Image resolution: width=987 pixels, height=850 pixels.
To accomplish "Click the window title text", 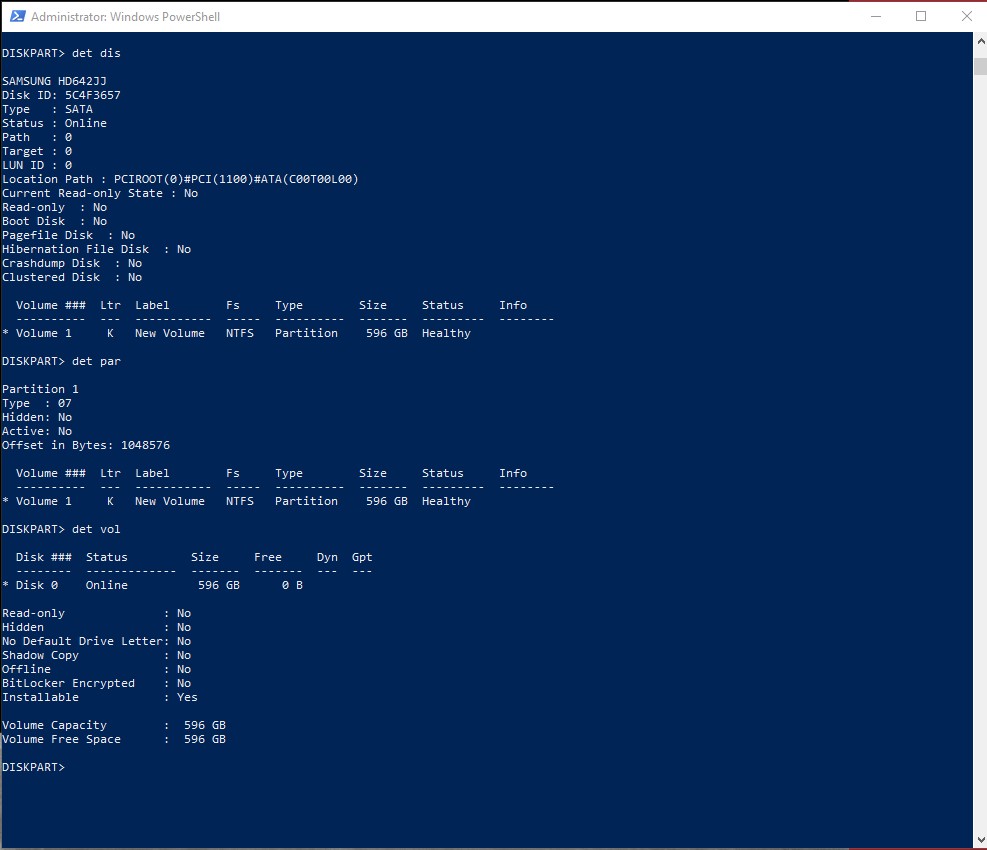I will [126, 17].
